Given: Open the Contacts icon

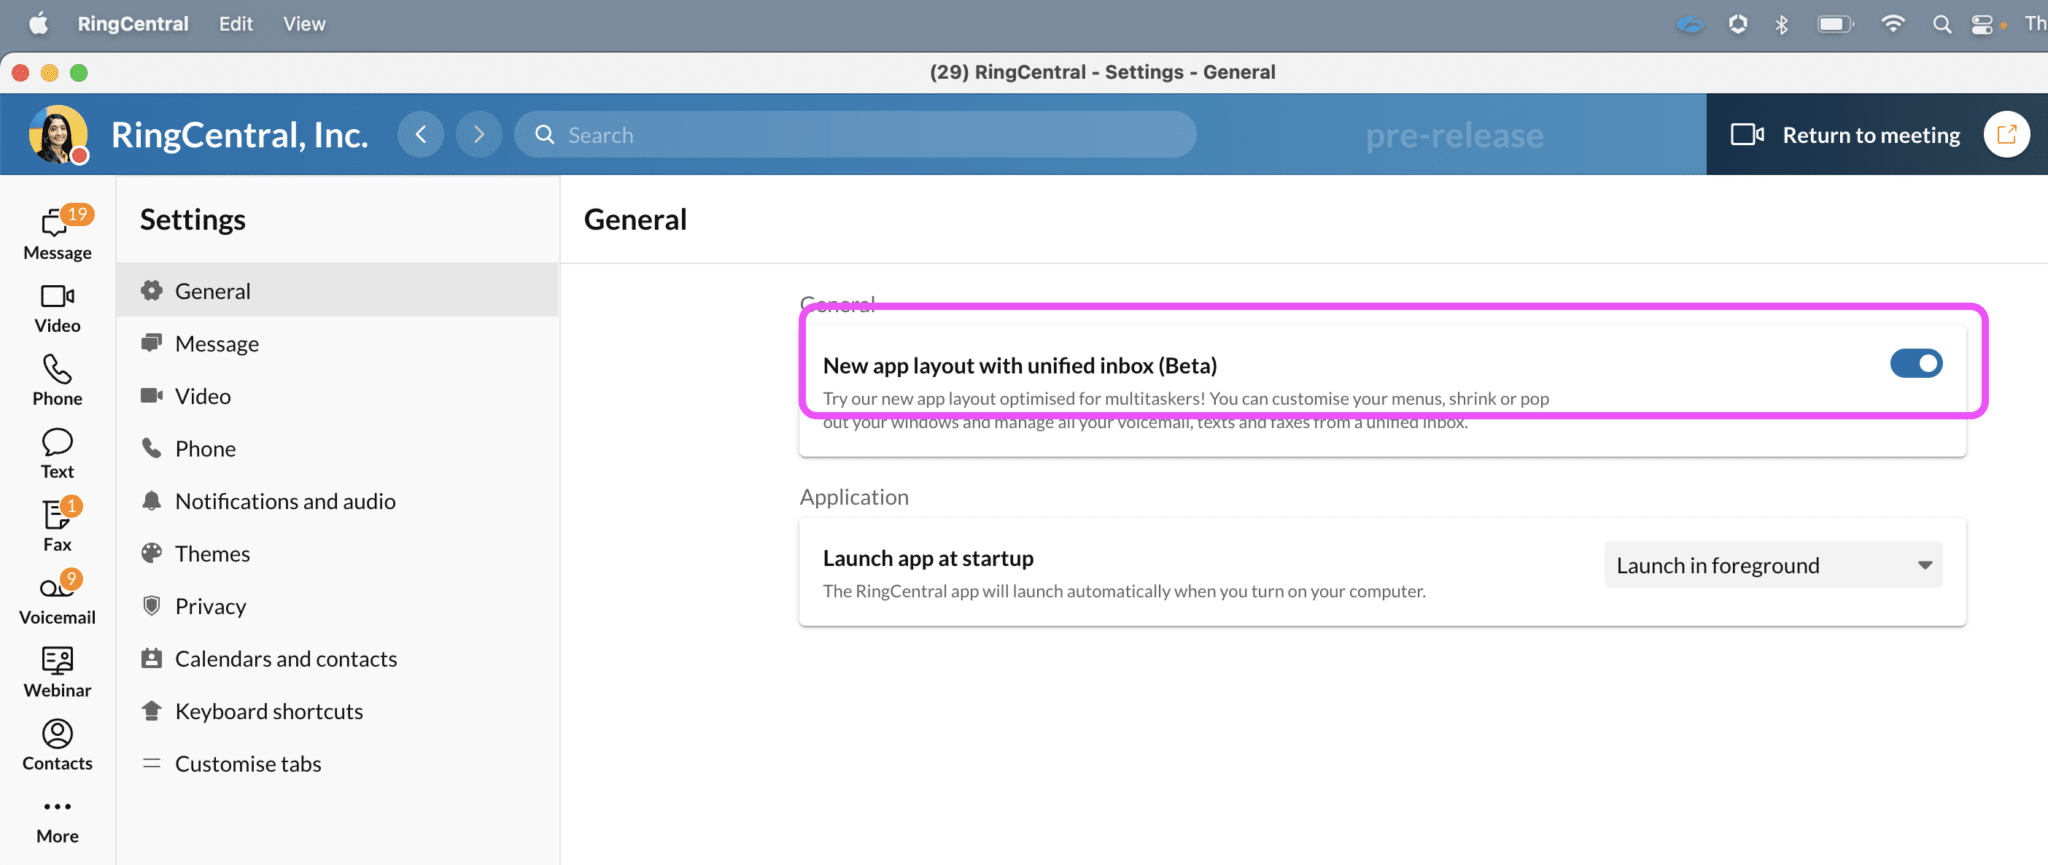Looking at the screenshot, I should [57, 745].
